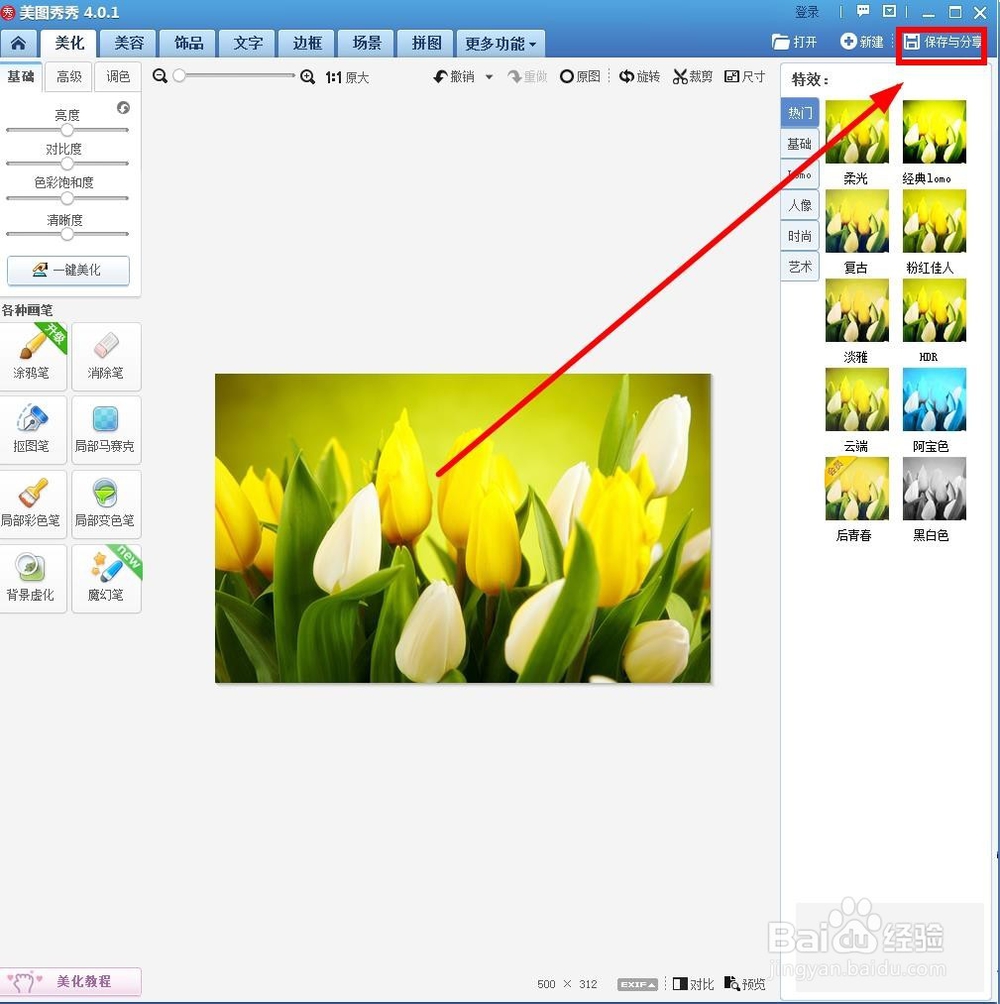Click the 新建 new image button

(862, 42)
